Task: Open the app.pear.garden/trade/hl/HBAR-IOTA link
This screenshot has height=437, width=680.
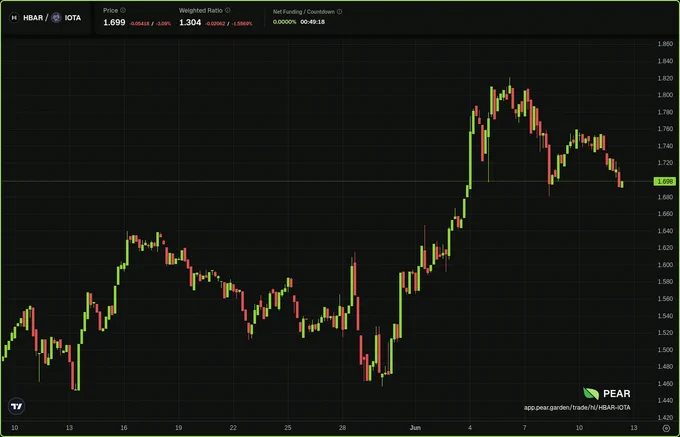Action: (577, 408)
